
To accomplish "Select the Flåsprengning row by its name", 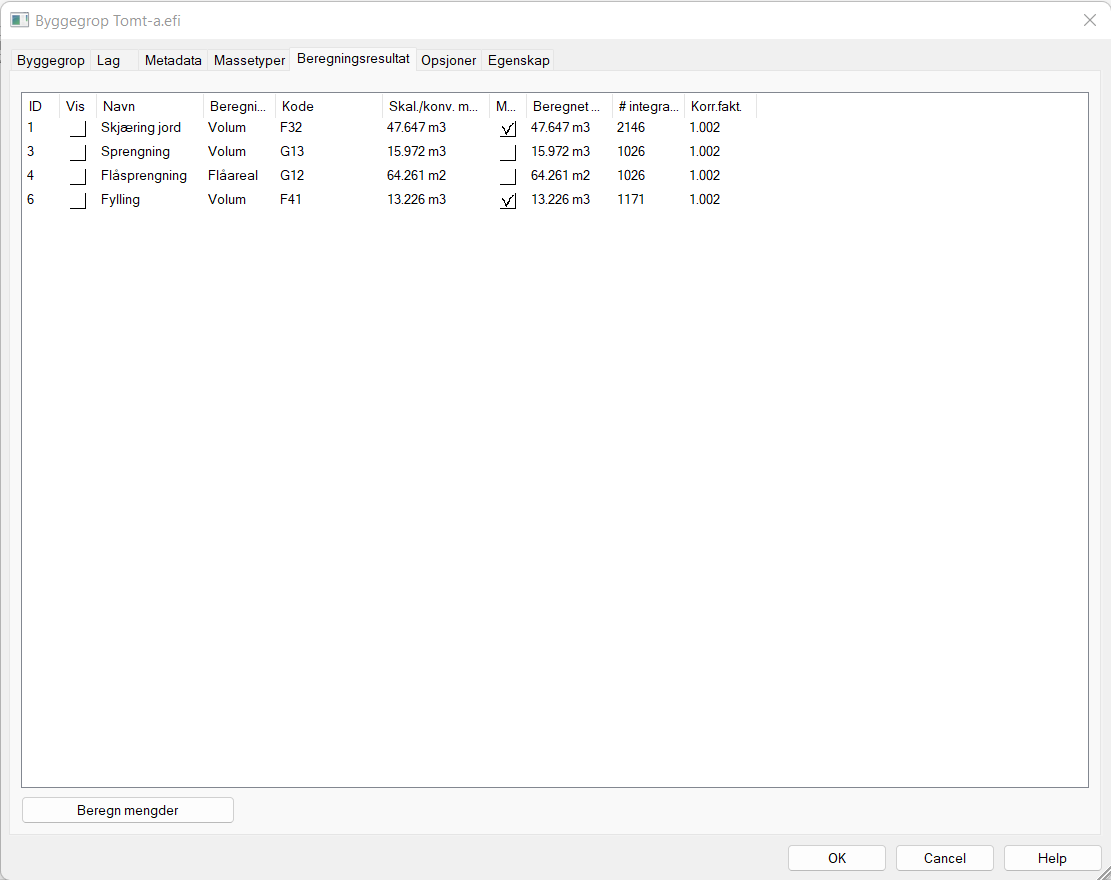I will coord(144,176).
